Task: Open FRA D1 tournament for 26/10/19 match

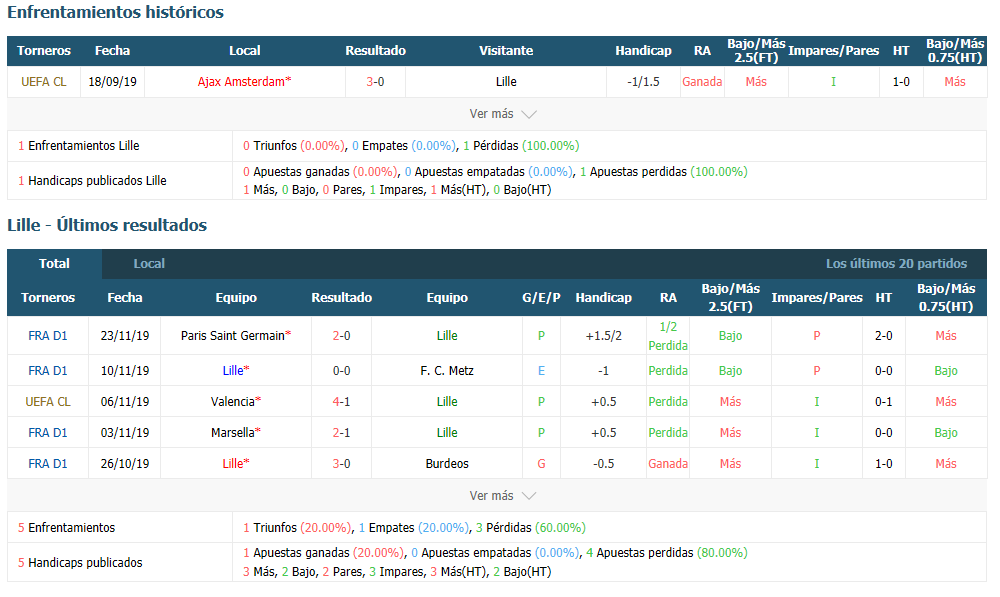Action: (x=48, y=464)
